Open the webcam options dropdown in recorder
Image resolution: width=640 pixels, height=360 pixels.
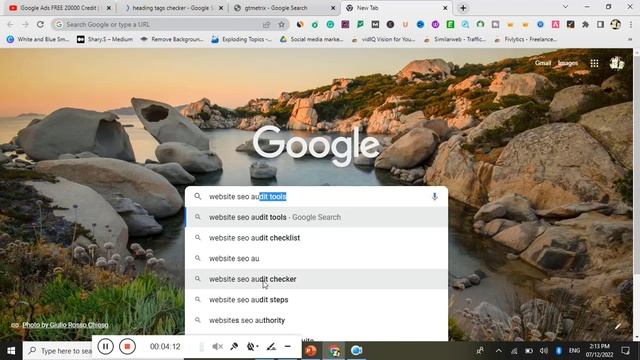252,347
